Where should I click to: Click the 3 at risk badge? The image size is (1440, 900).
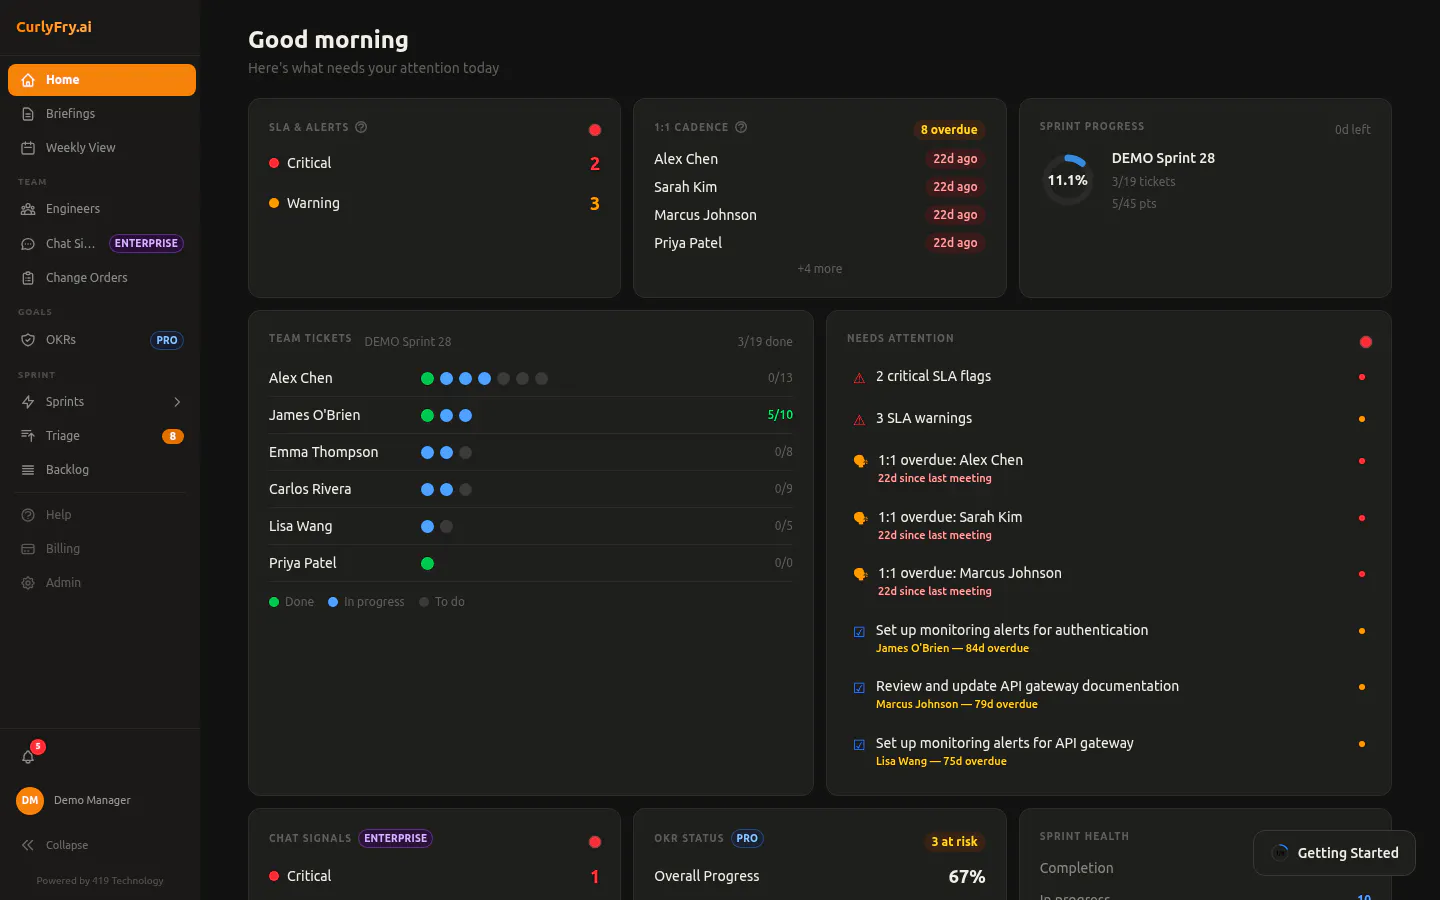[954, 842]
